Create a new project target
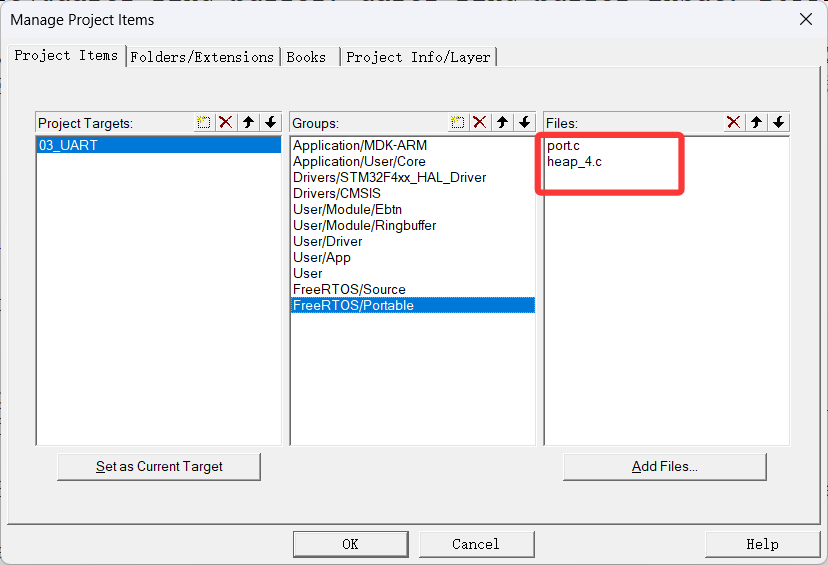 click(204, 123)
